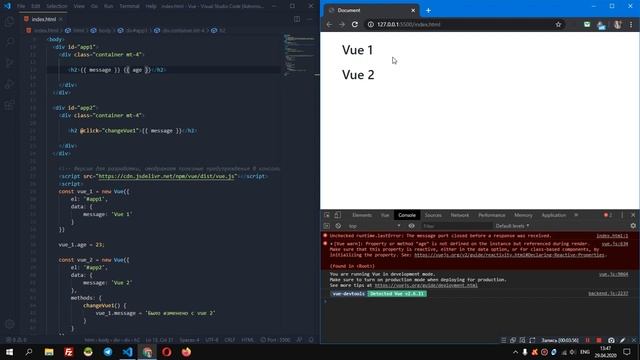The width and height of the screenshot is (640, 360).
Task: Click the Port 5500 Live Server status item
Action: (x=276, y=340)
